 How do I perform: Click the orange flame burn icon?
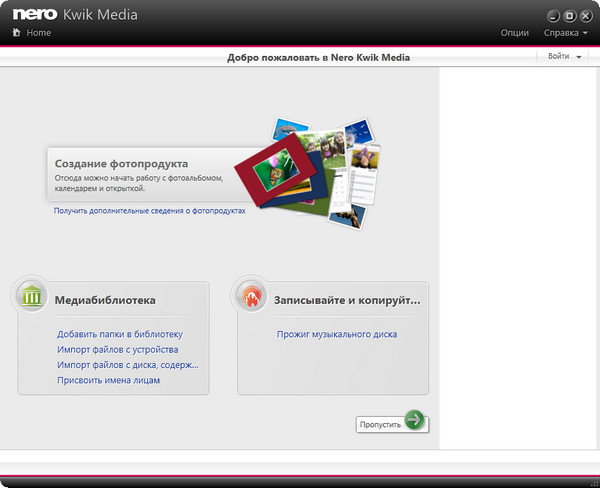tap(251, 296)
